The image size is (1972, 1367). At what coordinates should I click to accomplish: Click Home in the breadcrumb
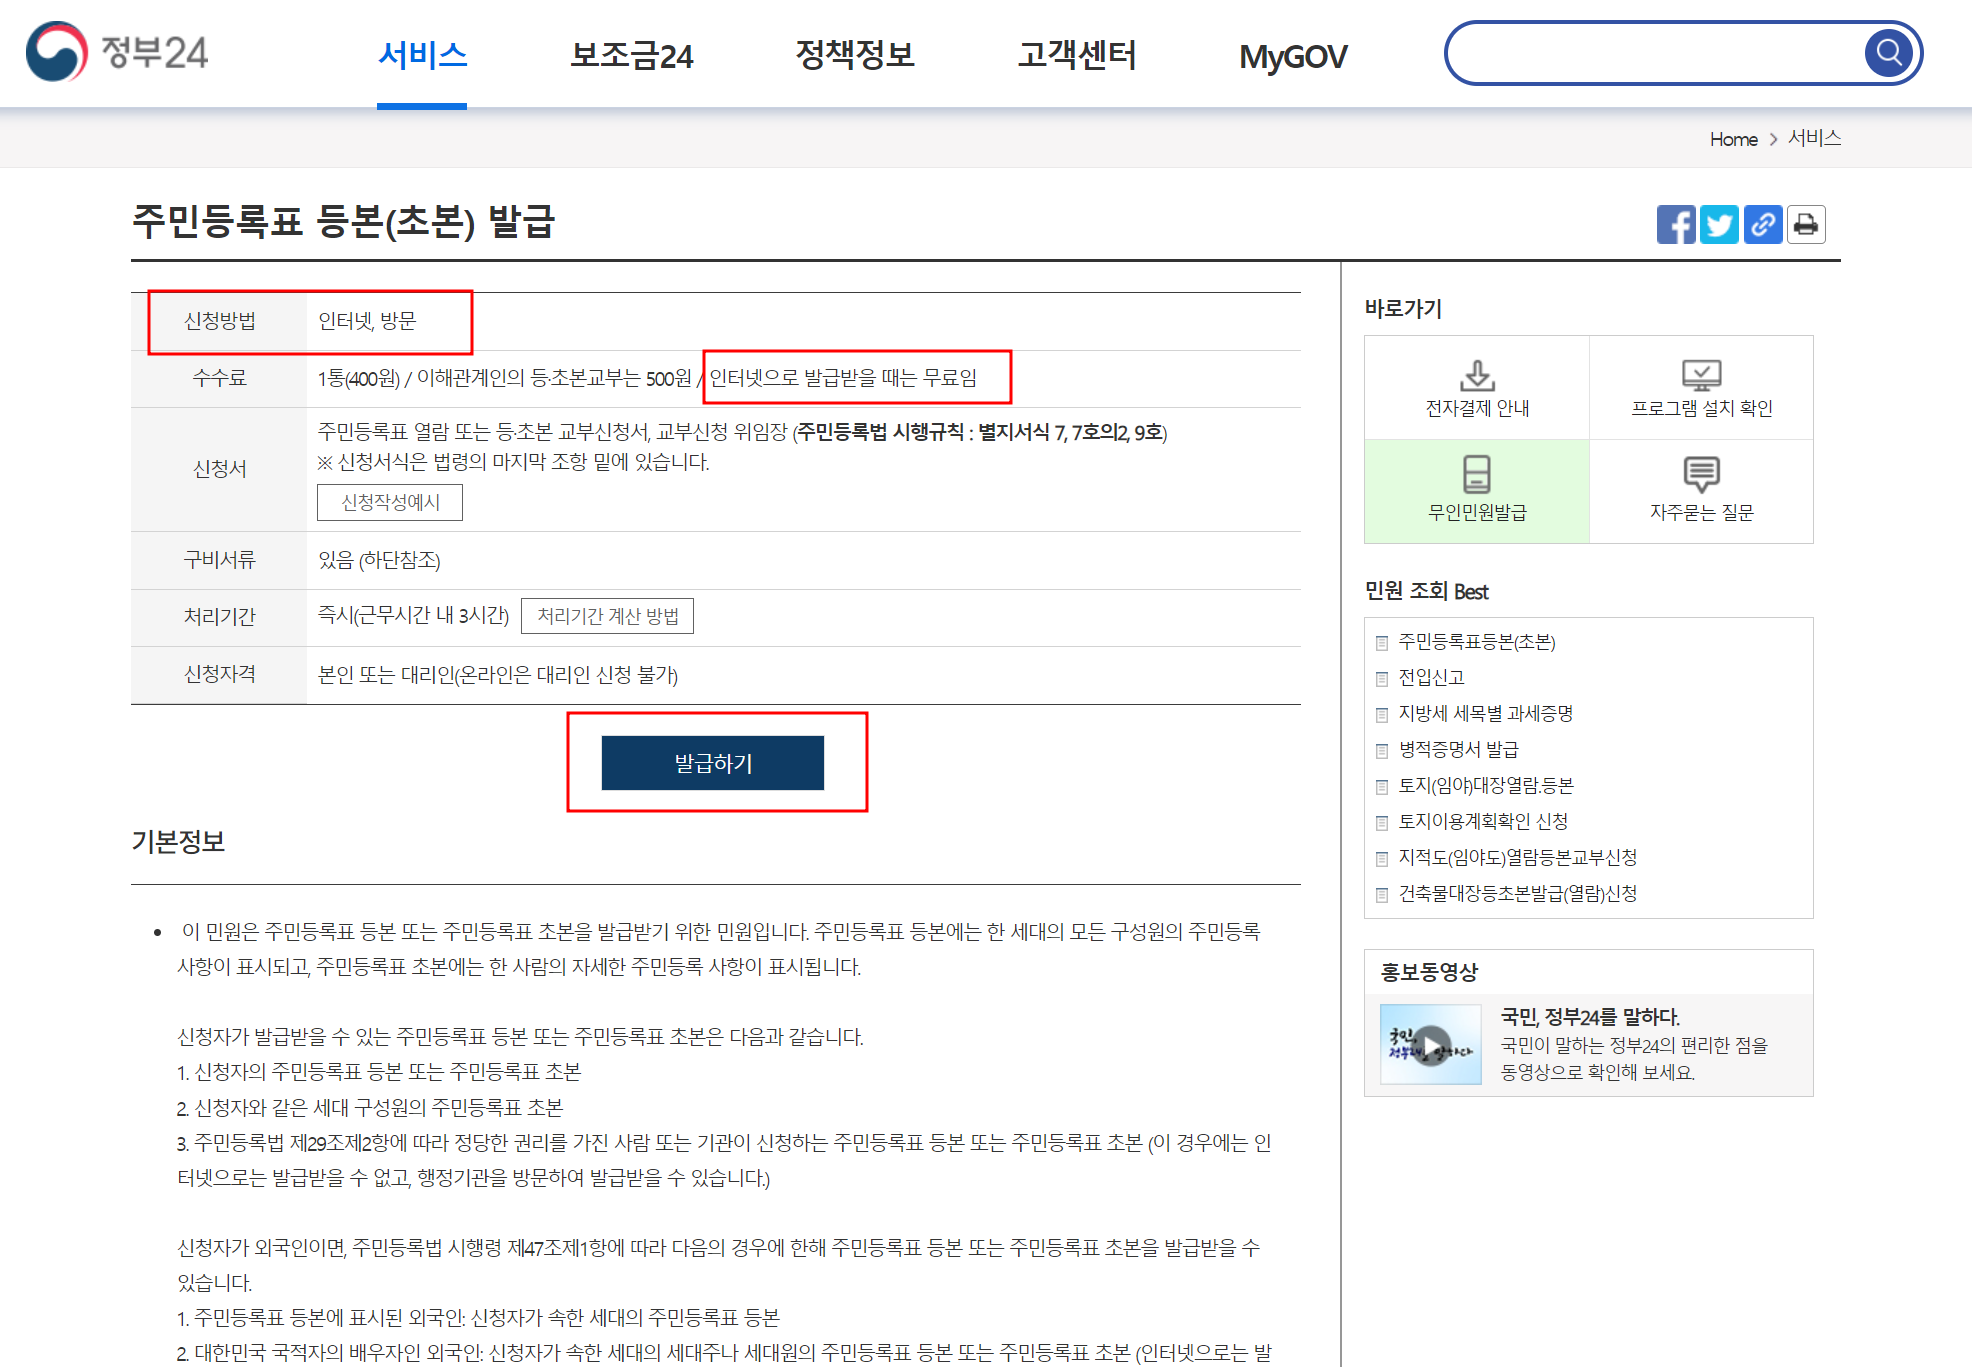1733,139
